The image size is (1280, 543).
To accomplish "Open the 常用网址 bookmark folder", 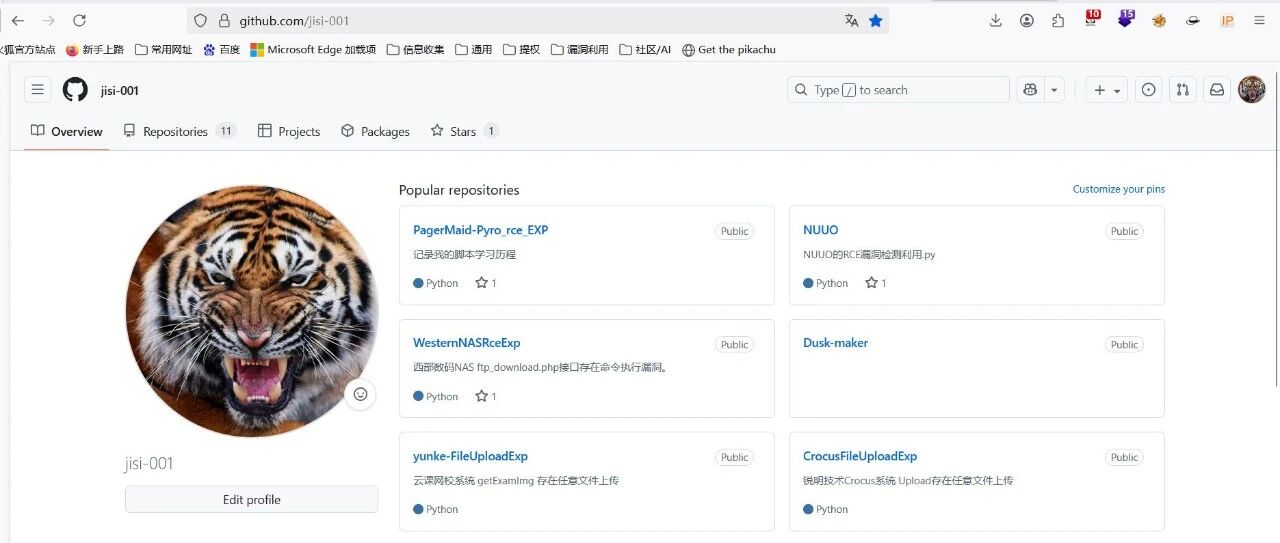I will click(x=163, y=49).
